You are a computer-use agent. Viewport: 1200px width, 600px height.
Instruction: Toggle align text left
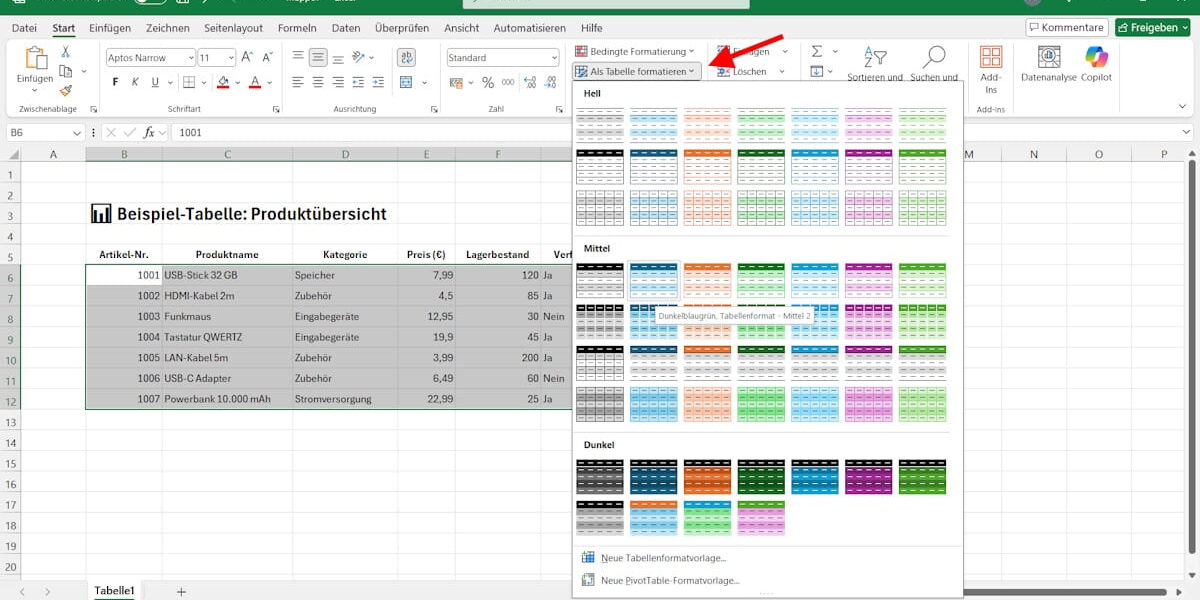(298, 82)
